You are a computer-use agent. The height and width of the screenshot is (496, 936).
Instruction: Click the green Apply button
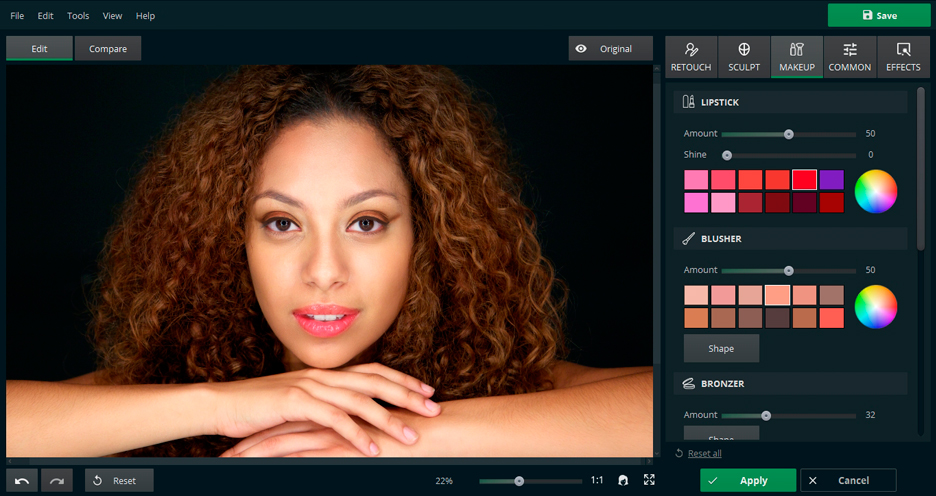pos(747,481)
